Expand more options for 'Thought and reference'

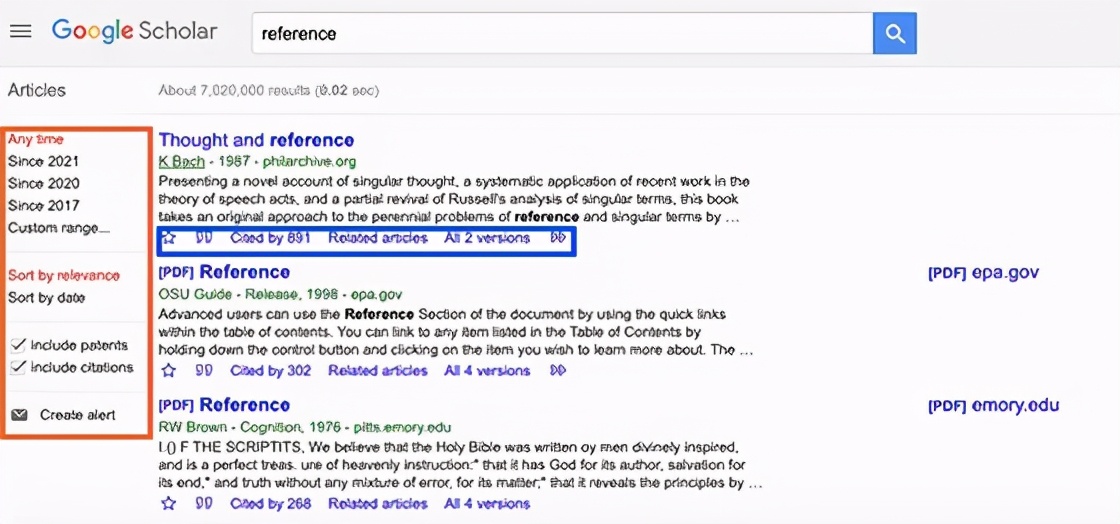coord(558,238)
